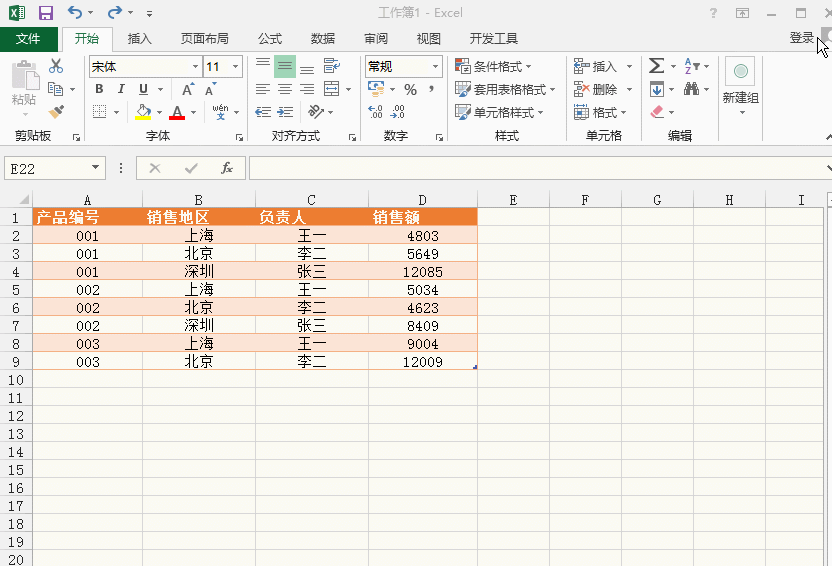The width and height of the screenshot is (832, 566).
Task: Switch to the 数据 Data tab
Action: (x=323, y=38)
